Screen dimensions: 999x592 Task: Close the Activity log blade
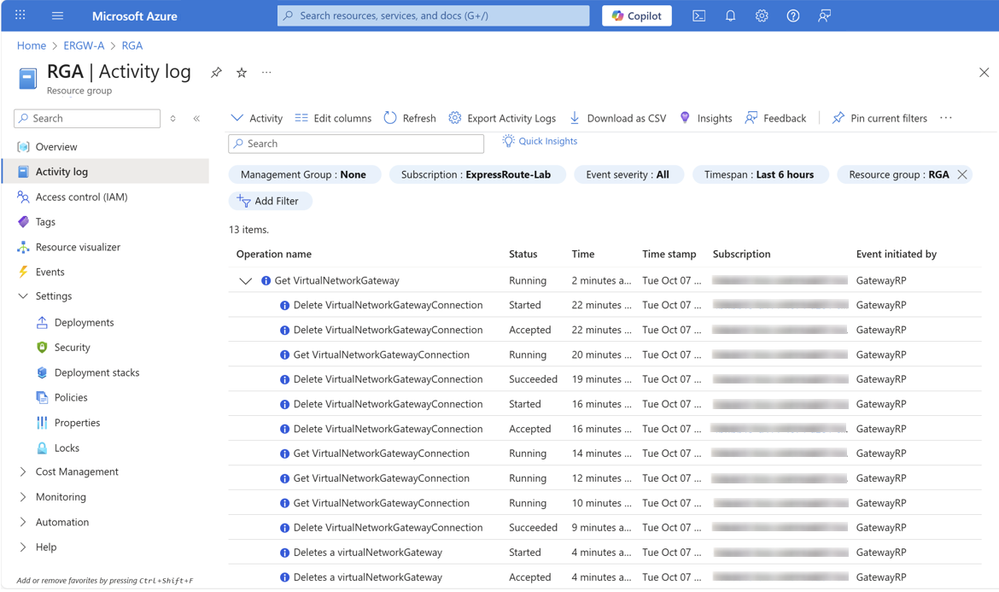click(984, 73)
